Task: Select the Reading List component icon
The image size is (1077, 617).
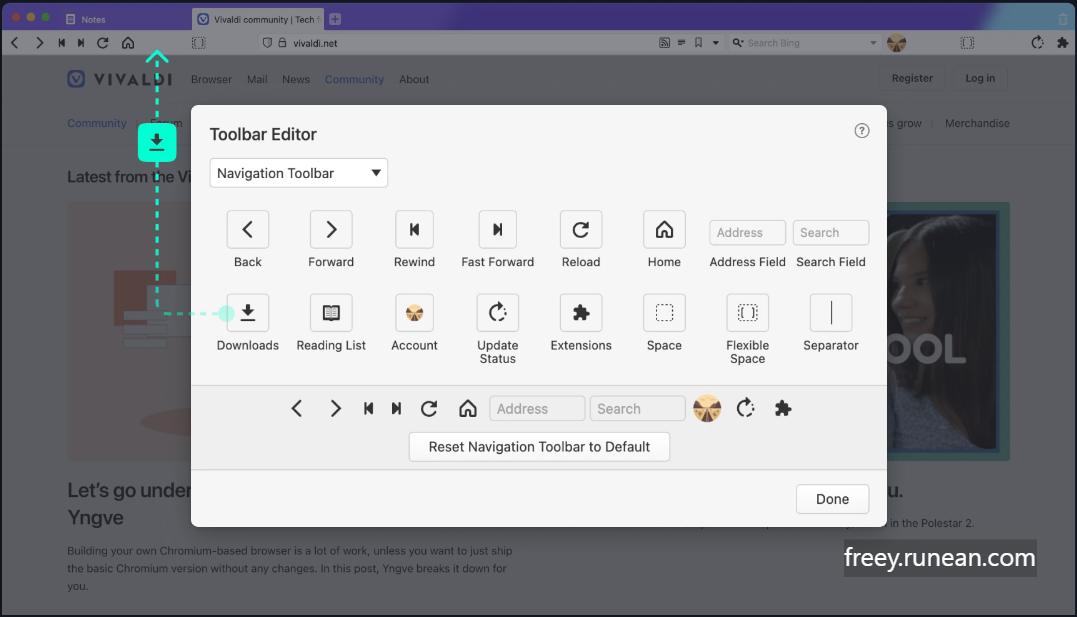Action: [331, 313]
